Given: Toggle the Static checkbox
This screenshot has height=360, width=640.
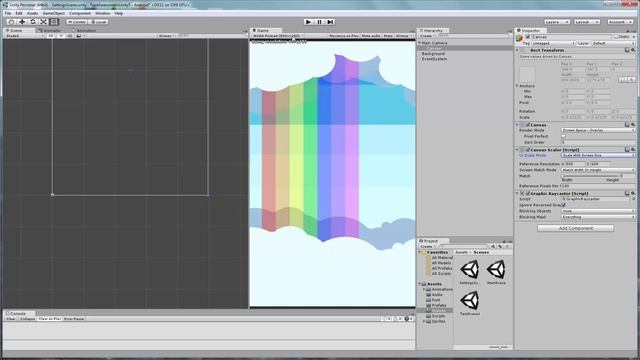Looking at the screenshot, I should (616, 37).
